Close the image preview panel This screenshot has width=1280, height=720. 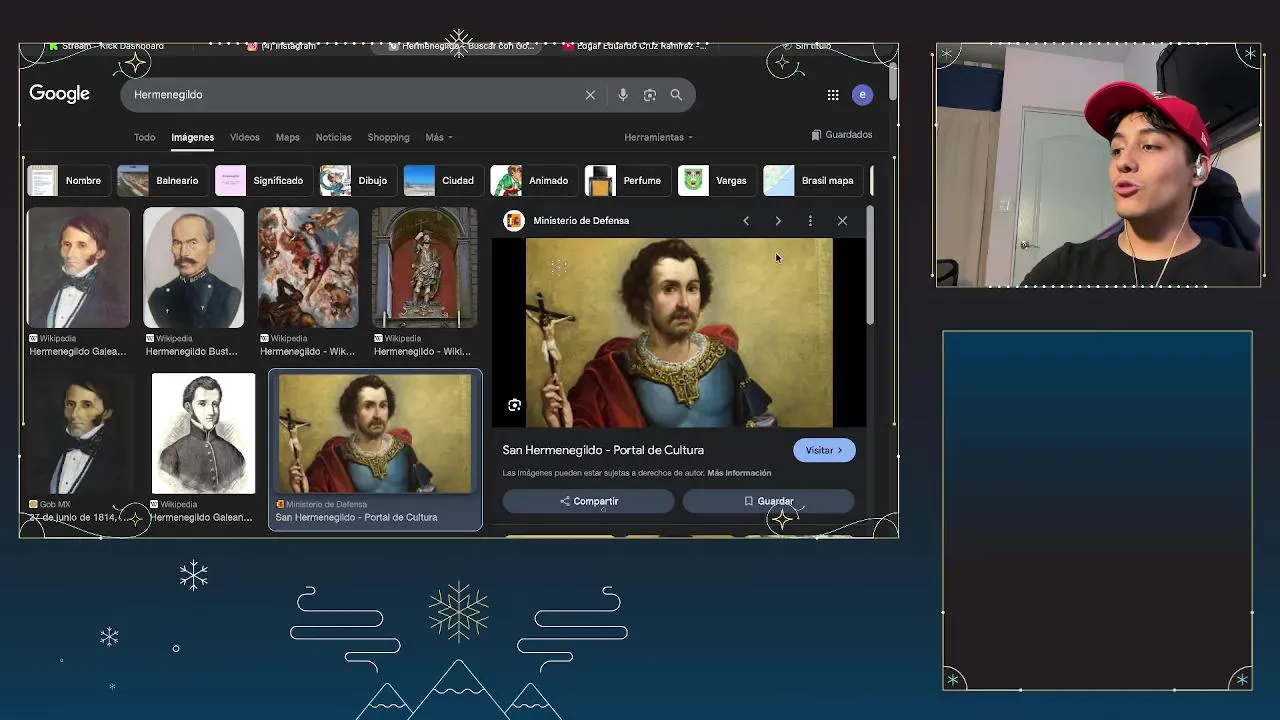[842, 221]
